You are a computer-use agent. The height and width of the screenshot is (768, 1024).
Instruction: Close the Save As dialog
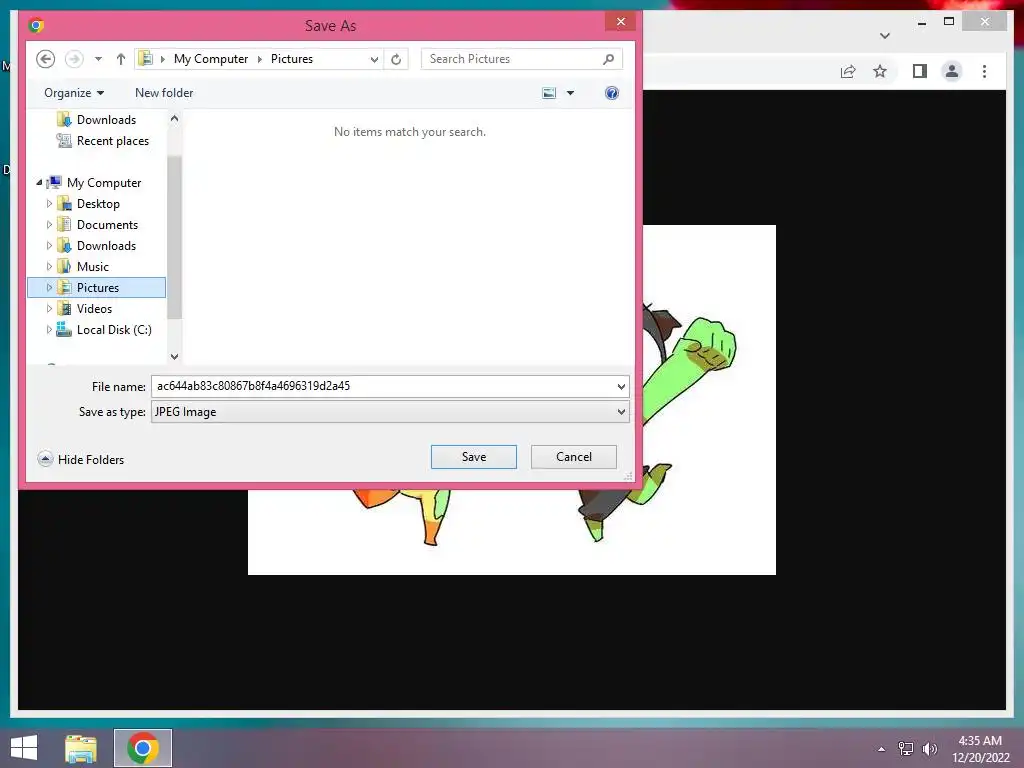coord(620,22)
